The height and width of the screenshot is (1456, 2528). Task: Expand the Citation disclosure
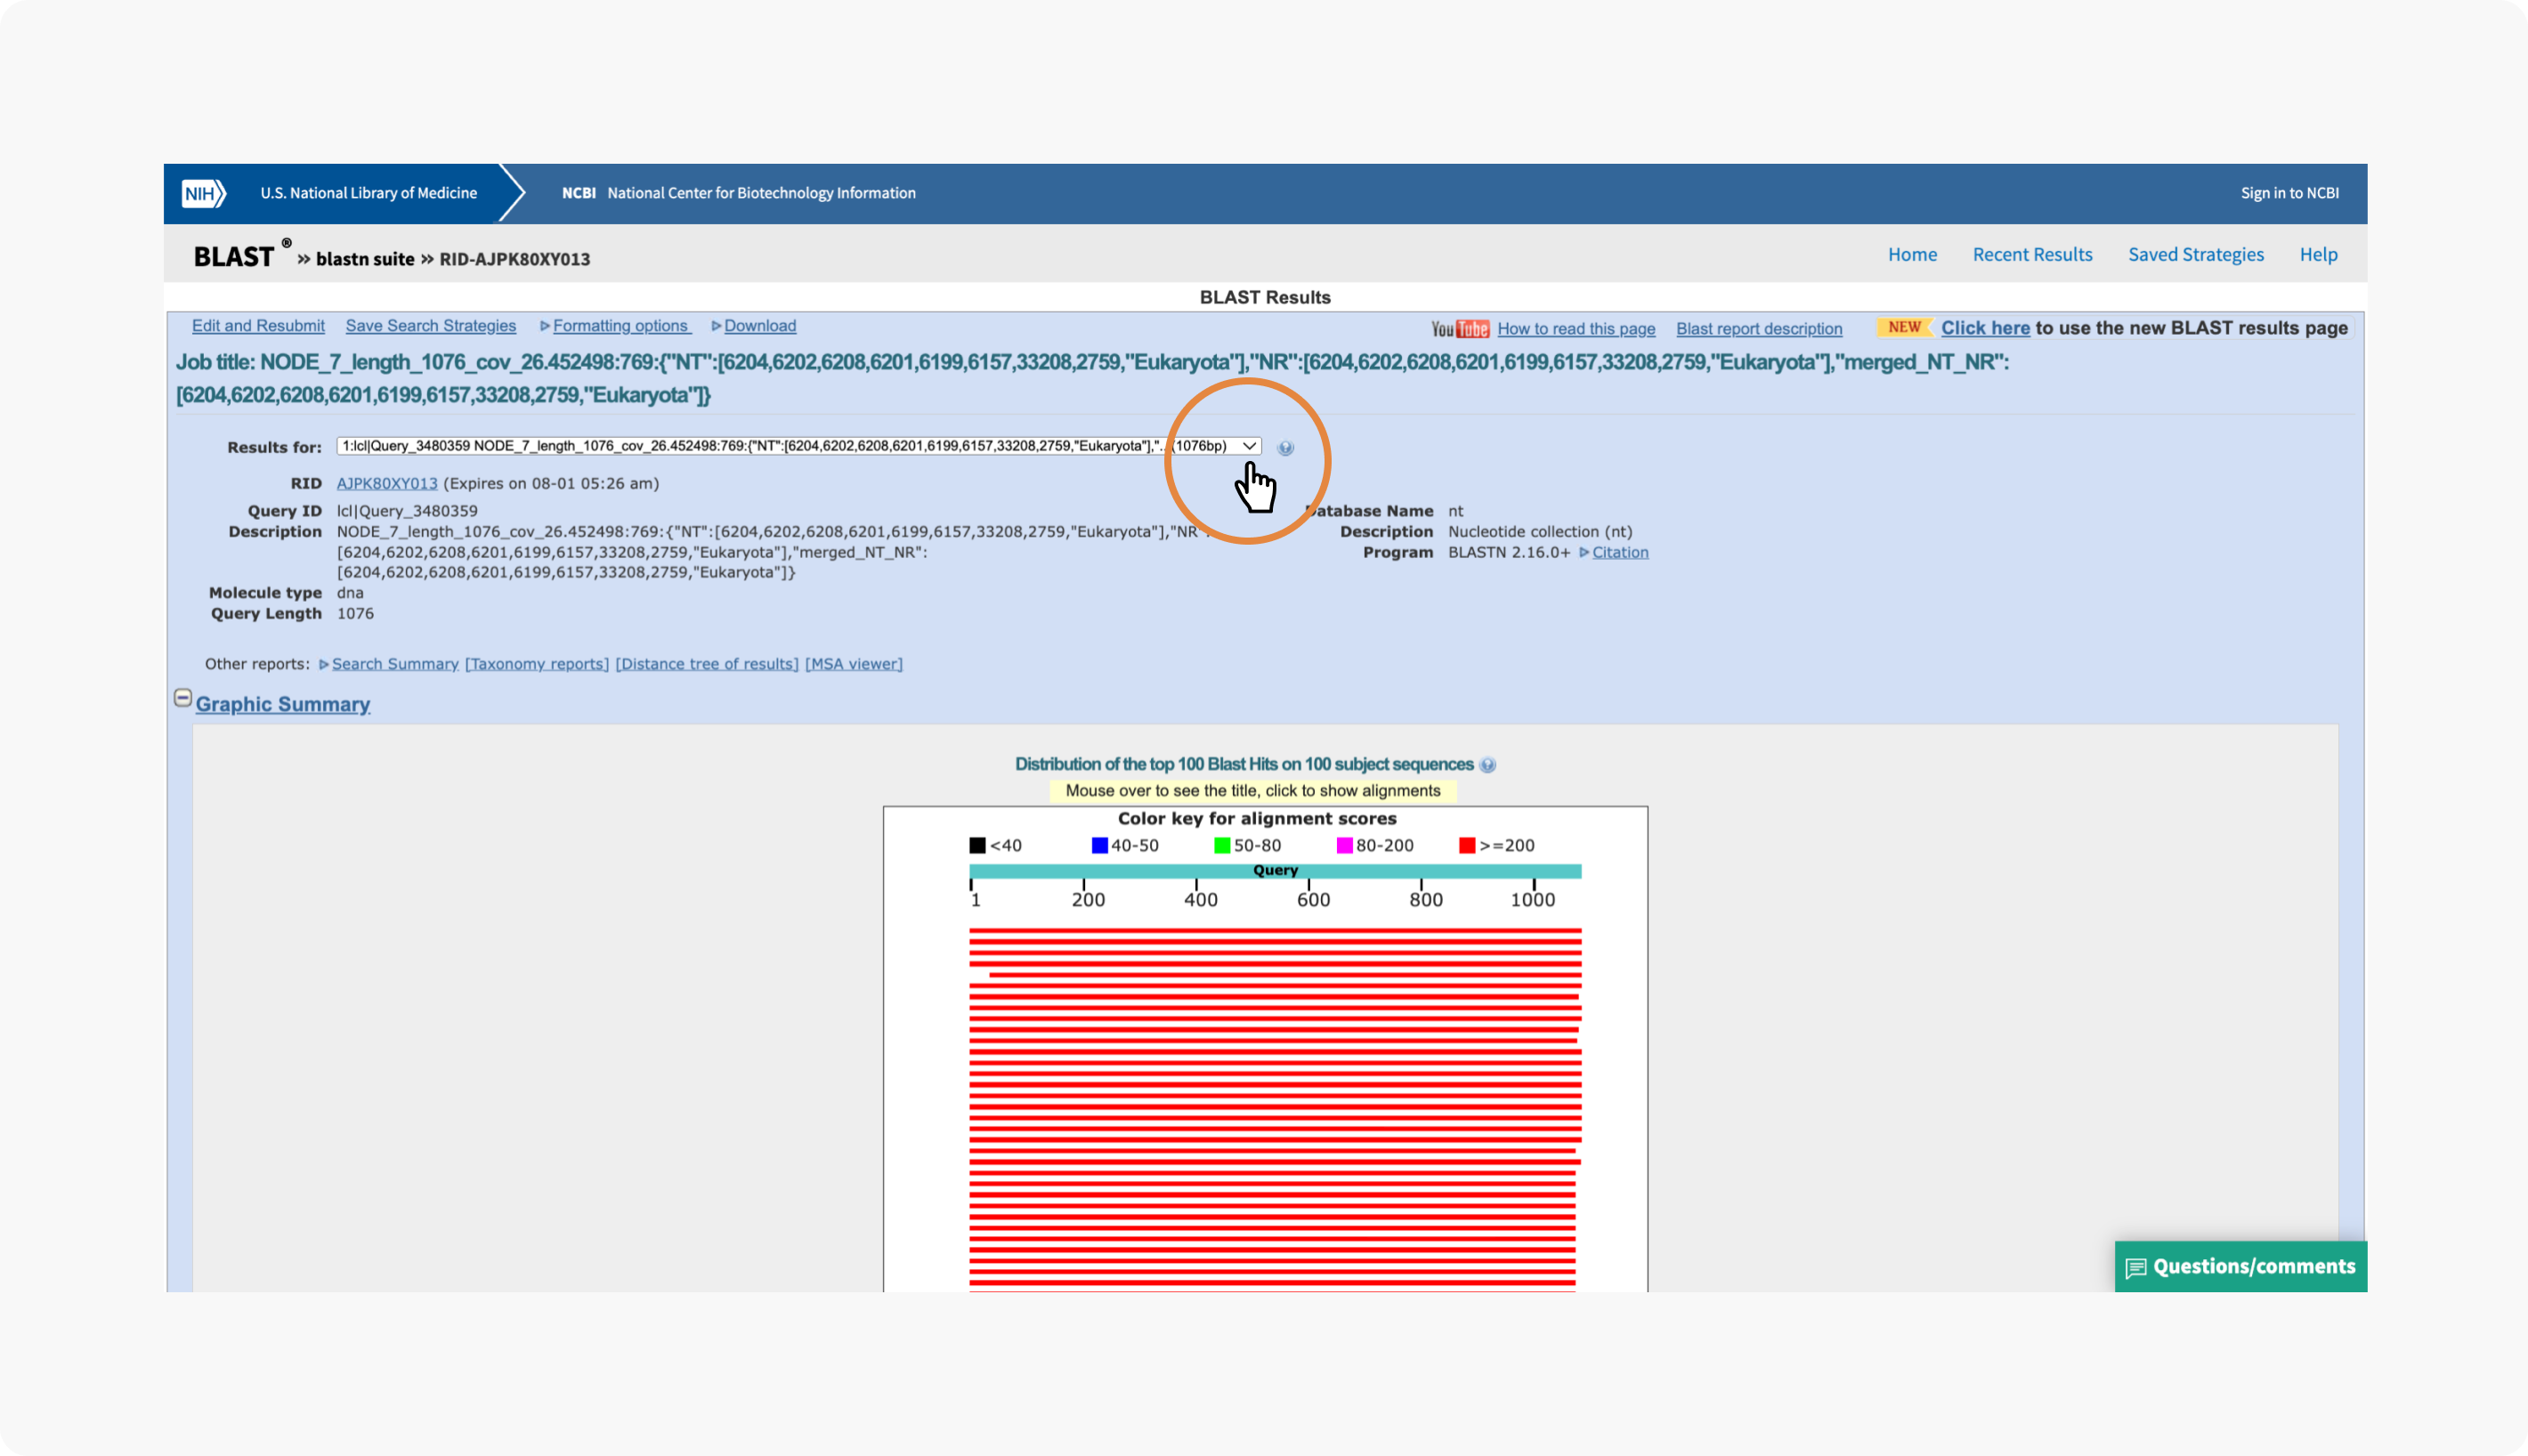tap(1614, 552)
